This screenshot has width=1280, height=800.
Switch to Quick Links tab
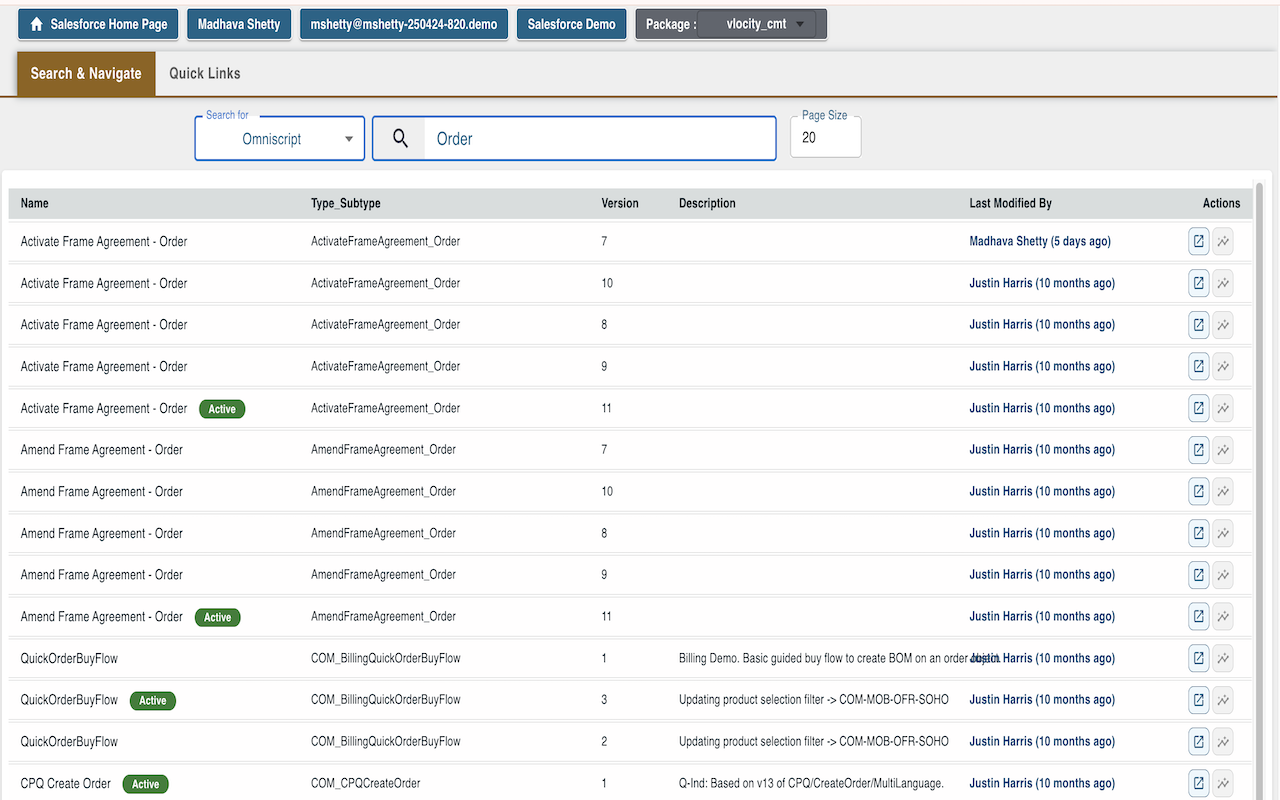[205, 73]
